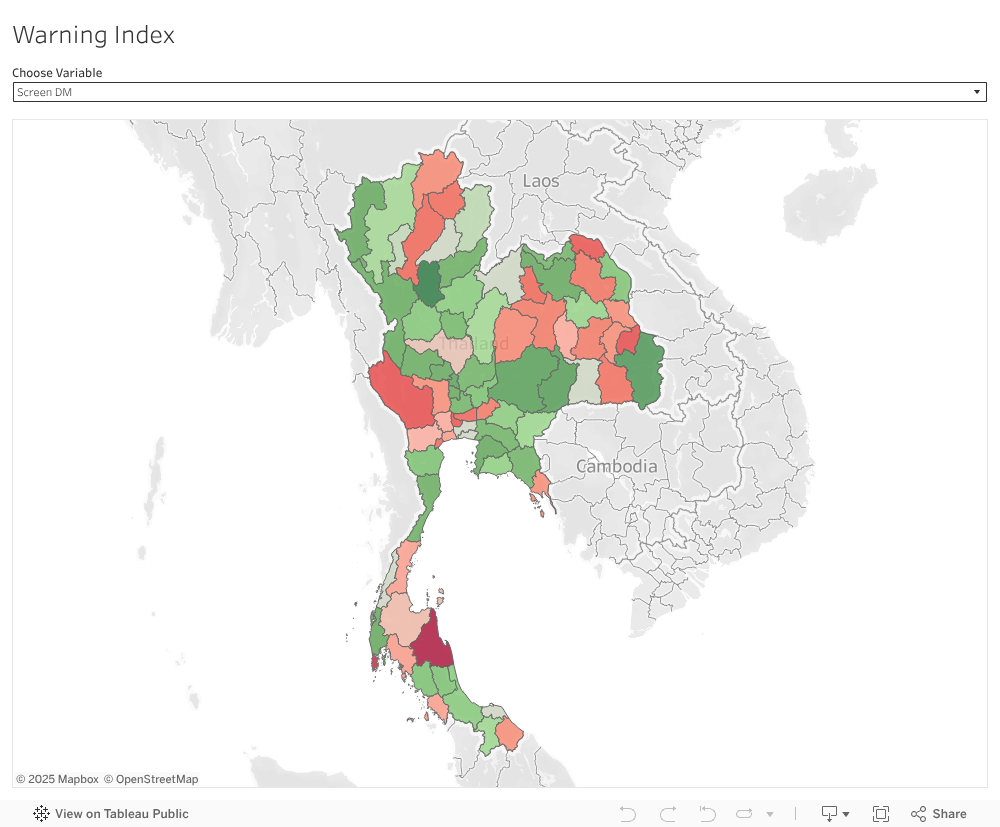Open the Download icon menu

tap(835, 814)
